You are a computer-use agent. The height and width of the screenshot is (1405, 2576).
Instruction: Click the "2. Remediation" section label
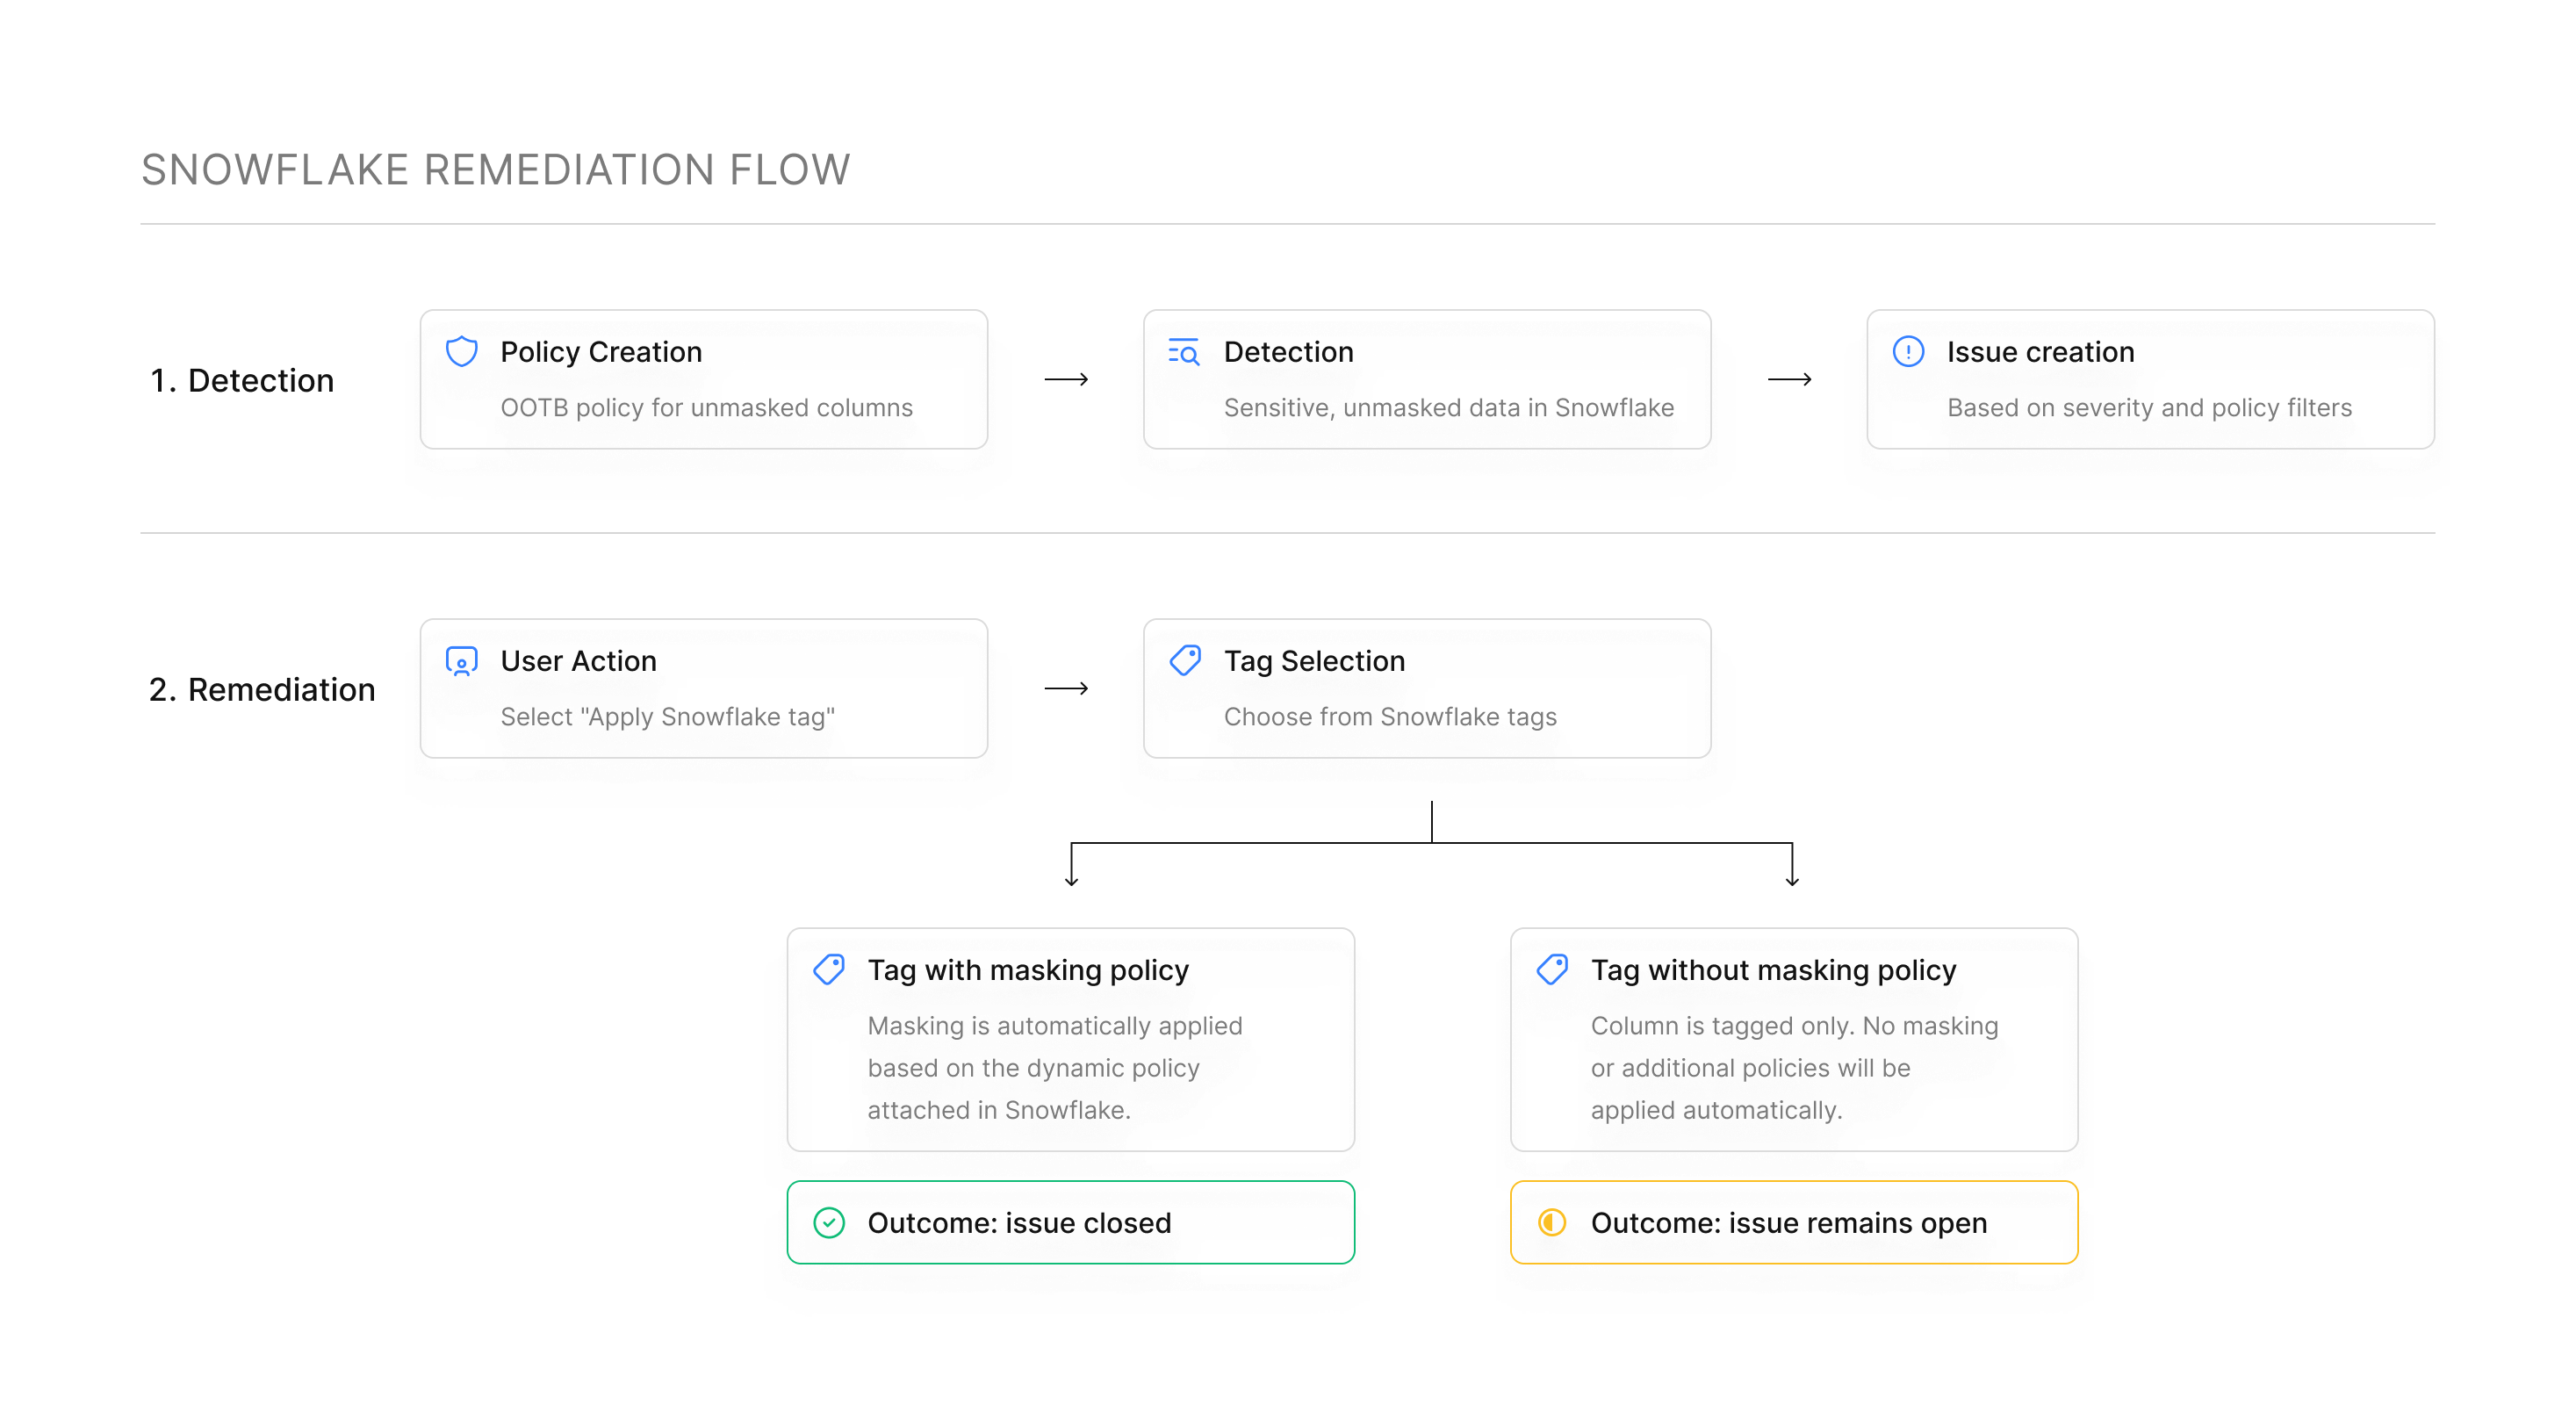tap(262, 689)
